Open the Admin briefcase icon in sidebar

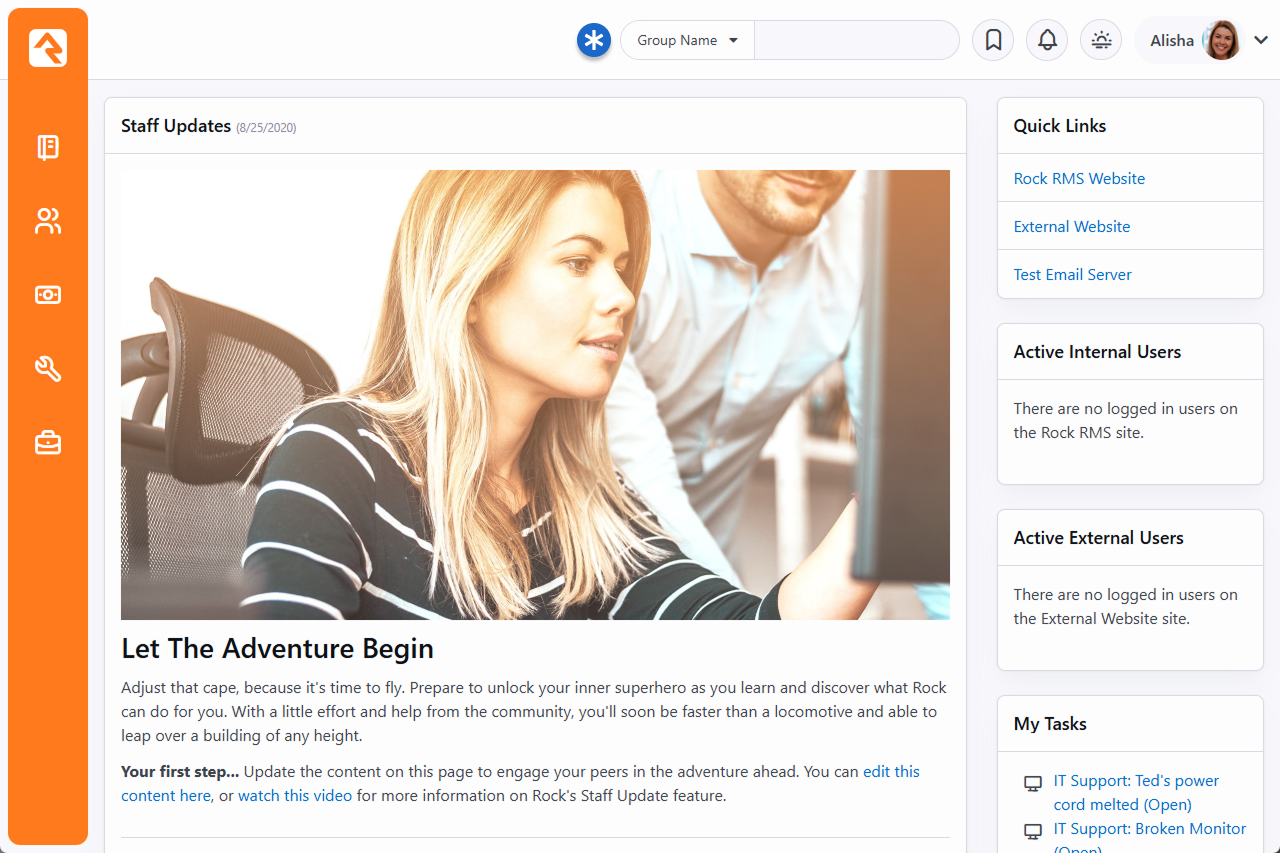coord(48,443)
